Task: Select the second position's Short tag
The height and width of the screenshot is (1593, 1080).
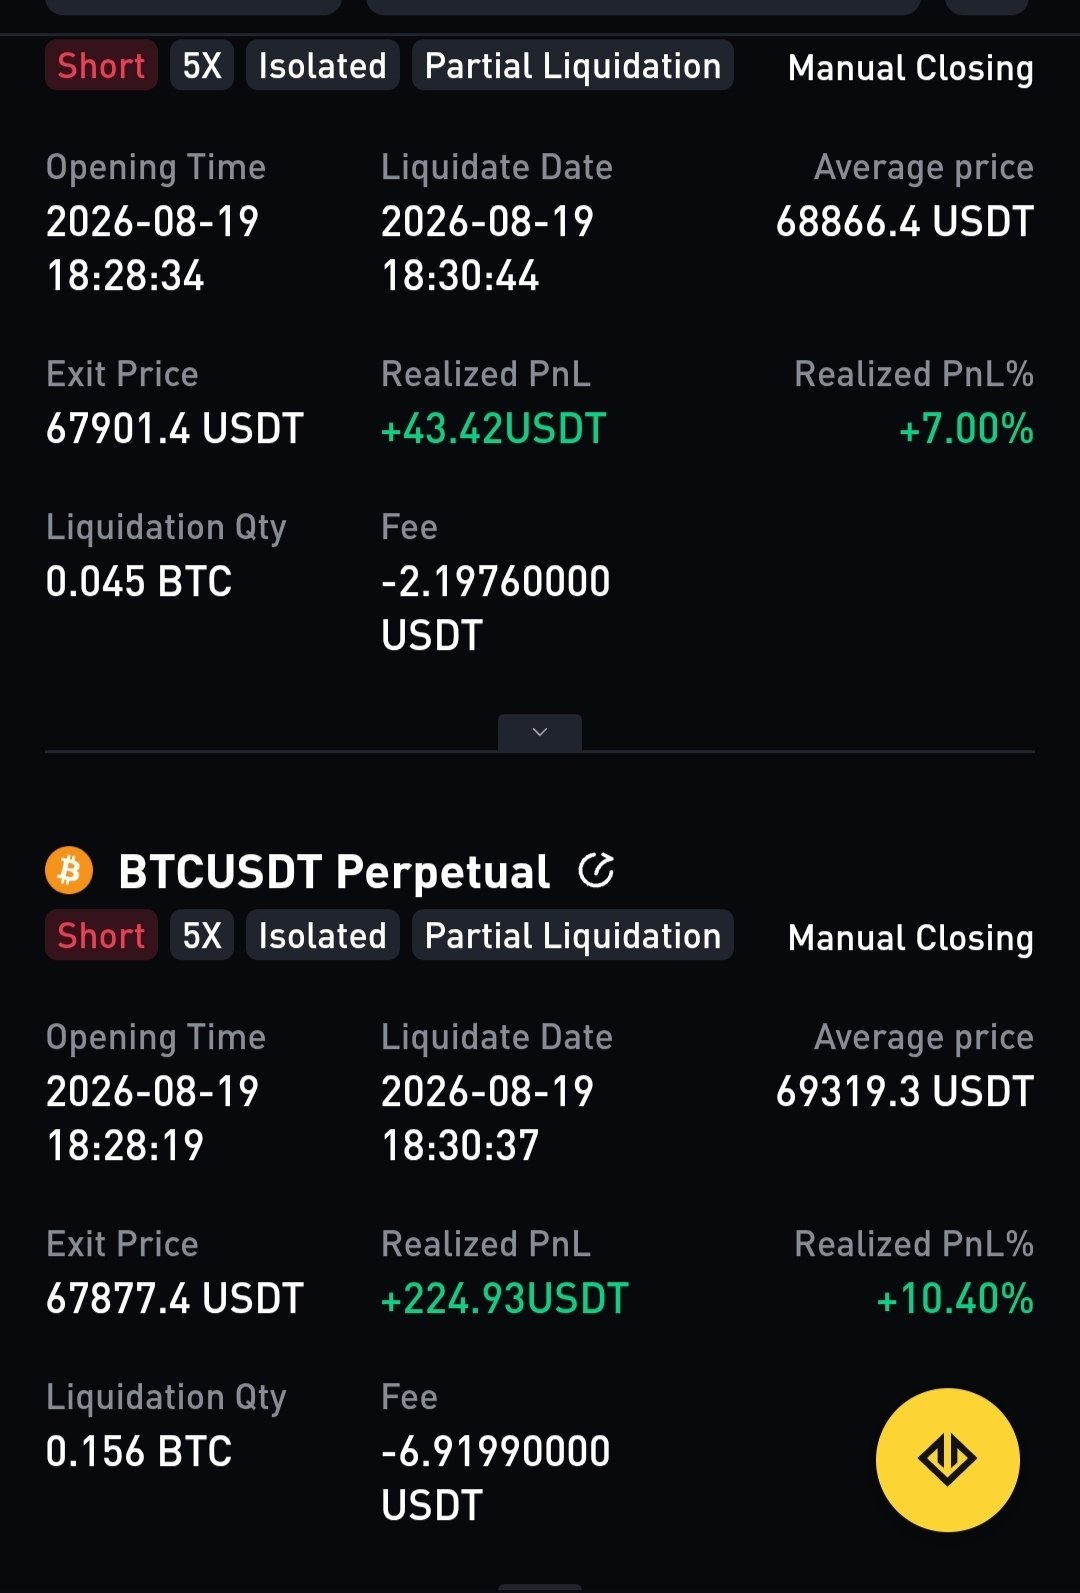Action: [101, 936]
